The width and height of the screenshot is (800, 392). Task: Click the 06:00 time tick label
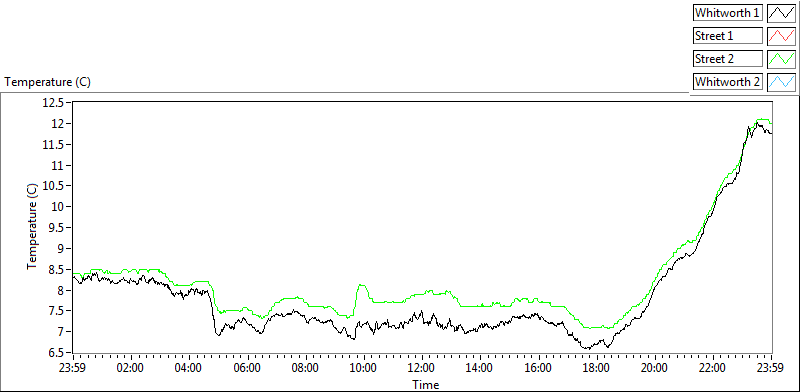click(248, 368)
